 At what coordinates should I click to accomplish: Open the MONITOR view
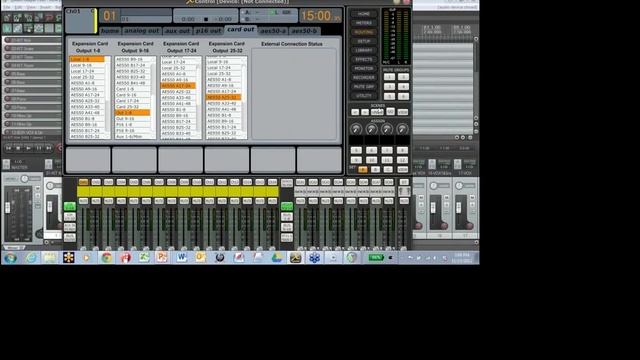pyautogui.click(x=363, y=69)
